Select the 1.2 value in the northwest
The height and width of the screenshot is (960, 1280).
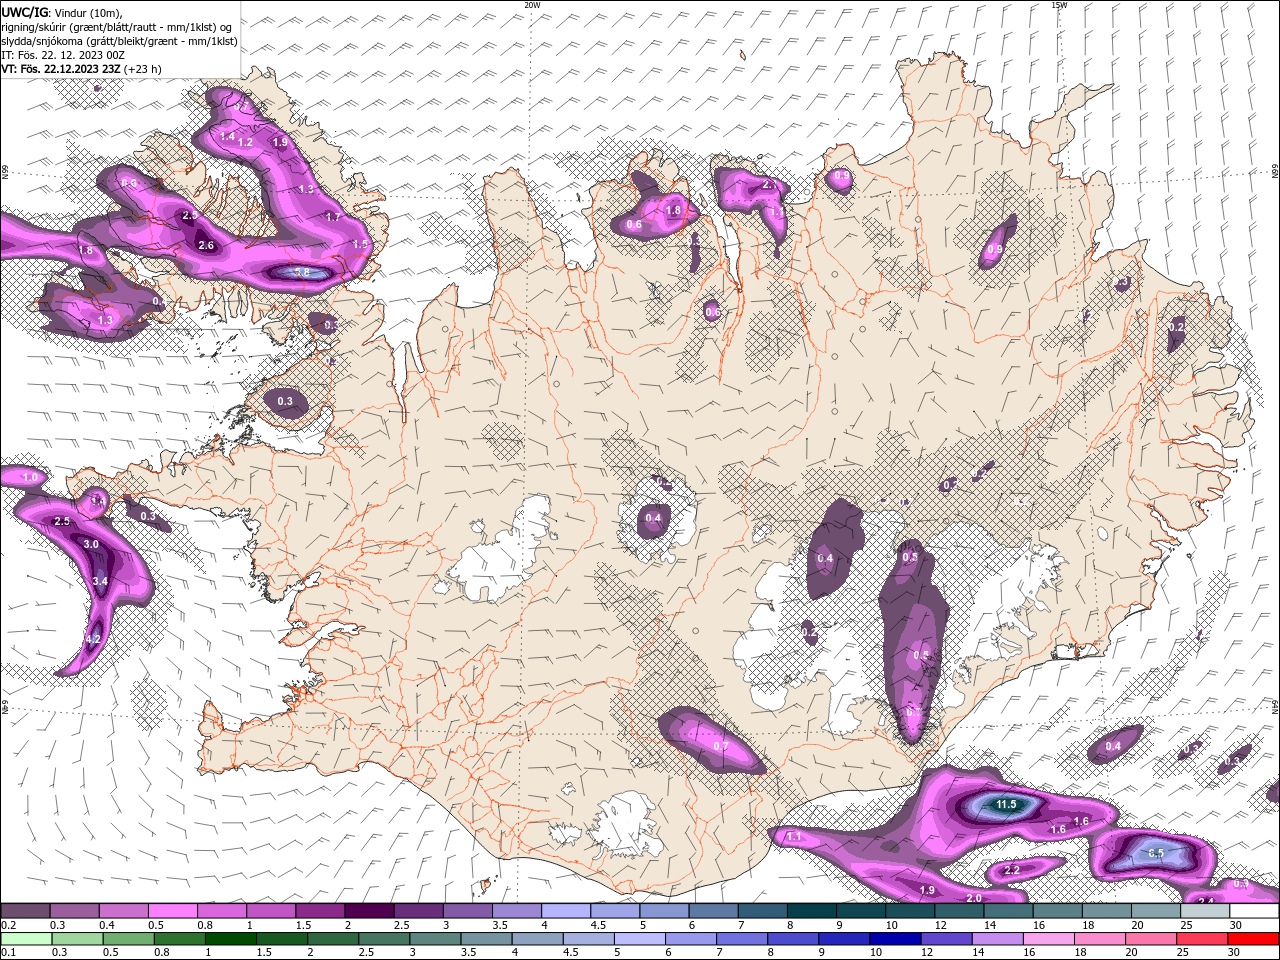[245, 142]
